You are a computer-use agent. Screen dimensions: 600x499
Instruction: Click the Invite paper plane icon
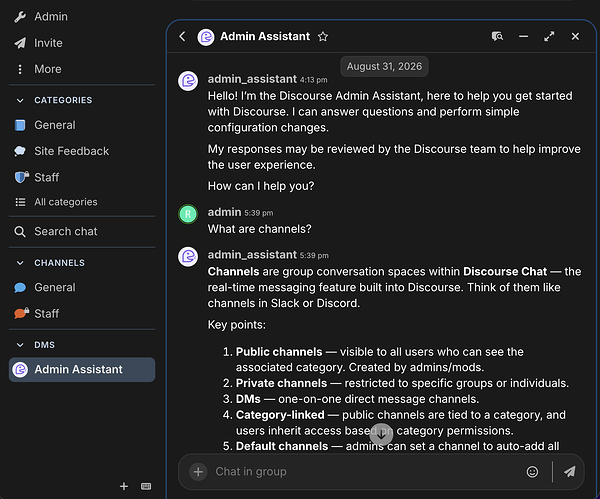[20, 43]
